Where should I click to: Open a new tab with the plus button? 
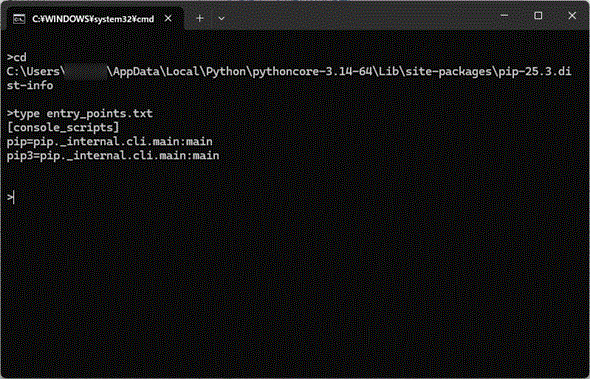click(x=200, y=18)
